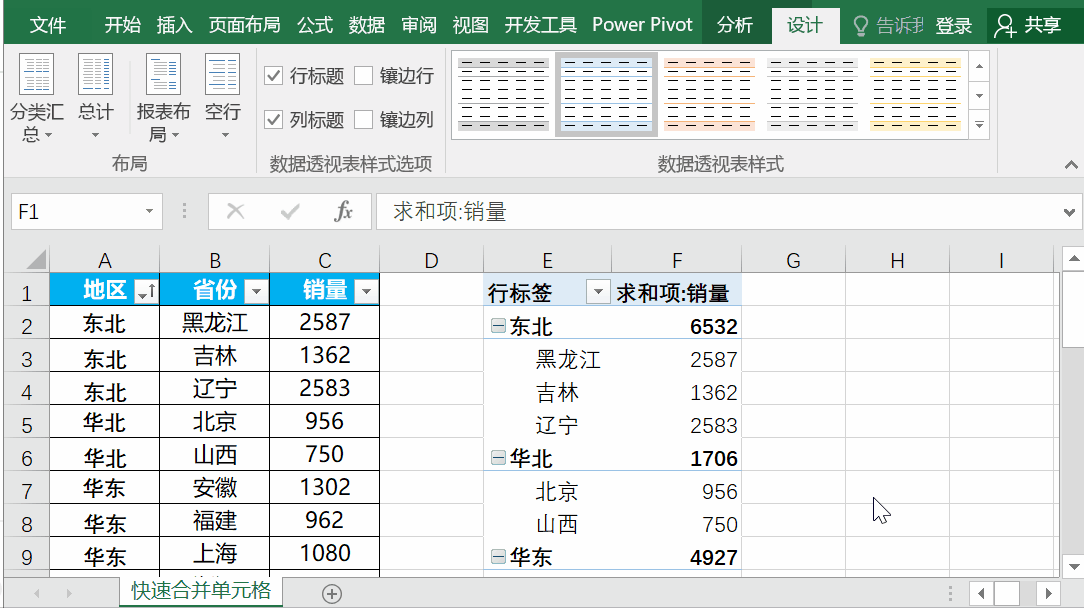Open the 省份 column filter dropdown
Screen dimensions: 1084x608
click(256, 291)
